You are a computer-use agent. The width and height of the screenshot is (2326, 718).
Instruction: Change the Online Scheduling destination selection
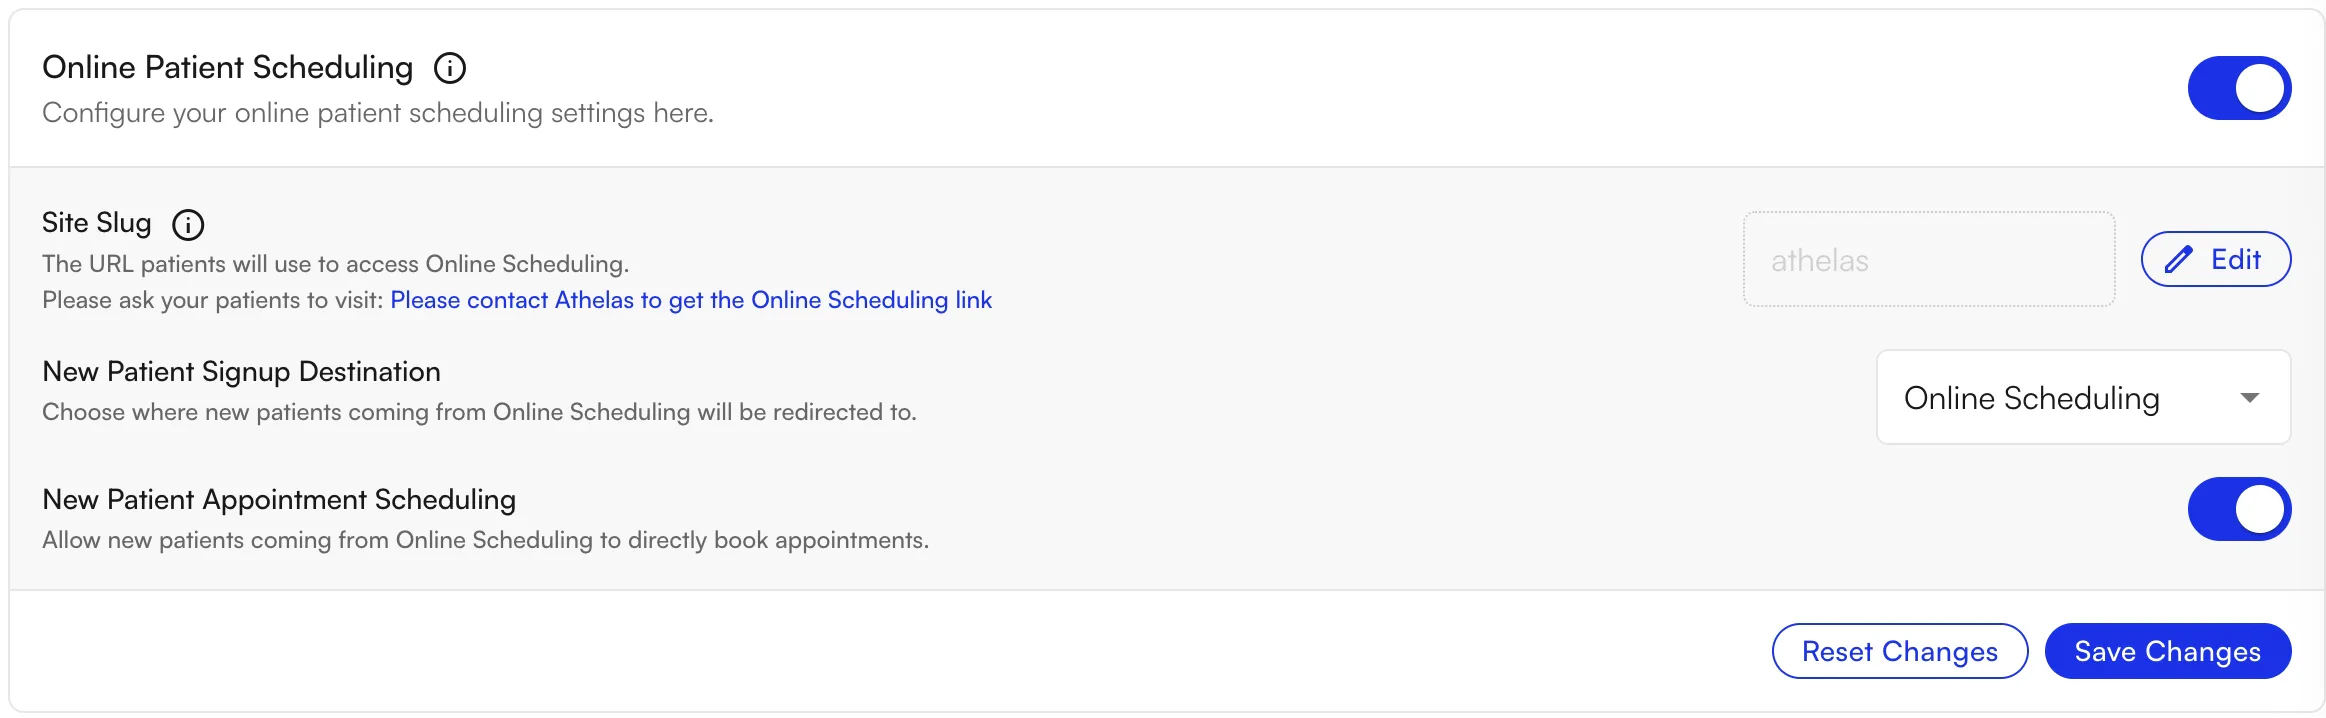coord(2084,397)
